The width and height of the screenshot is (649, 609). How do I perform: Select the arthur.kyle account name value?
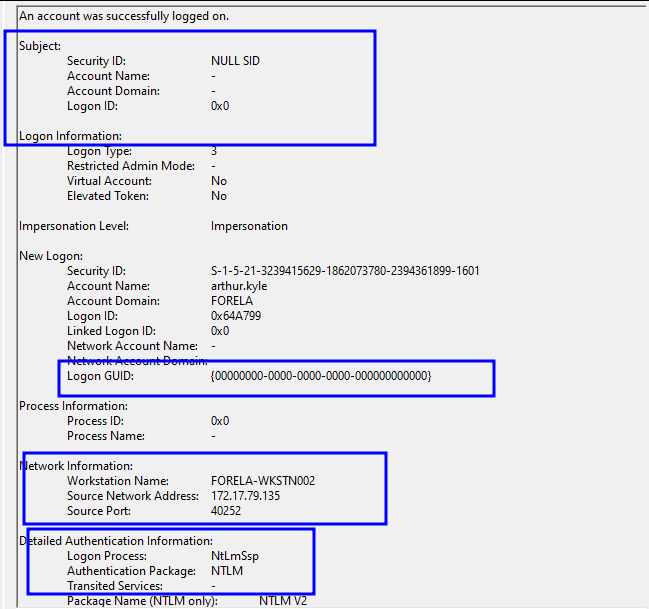click(x=239, y=286)
